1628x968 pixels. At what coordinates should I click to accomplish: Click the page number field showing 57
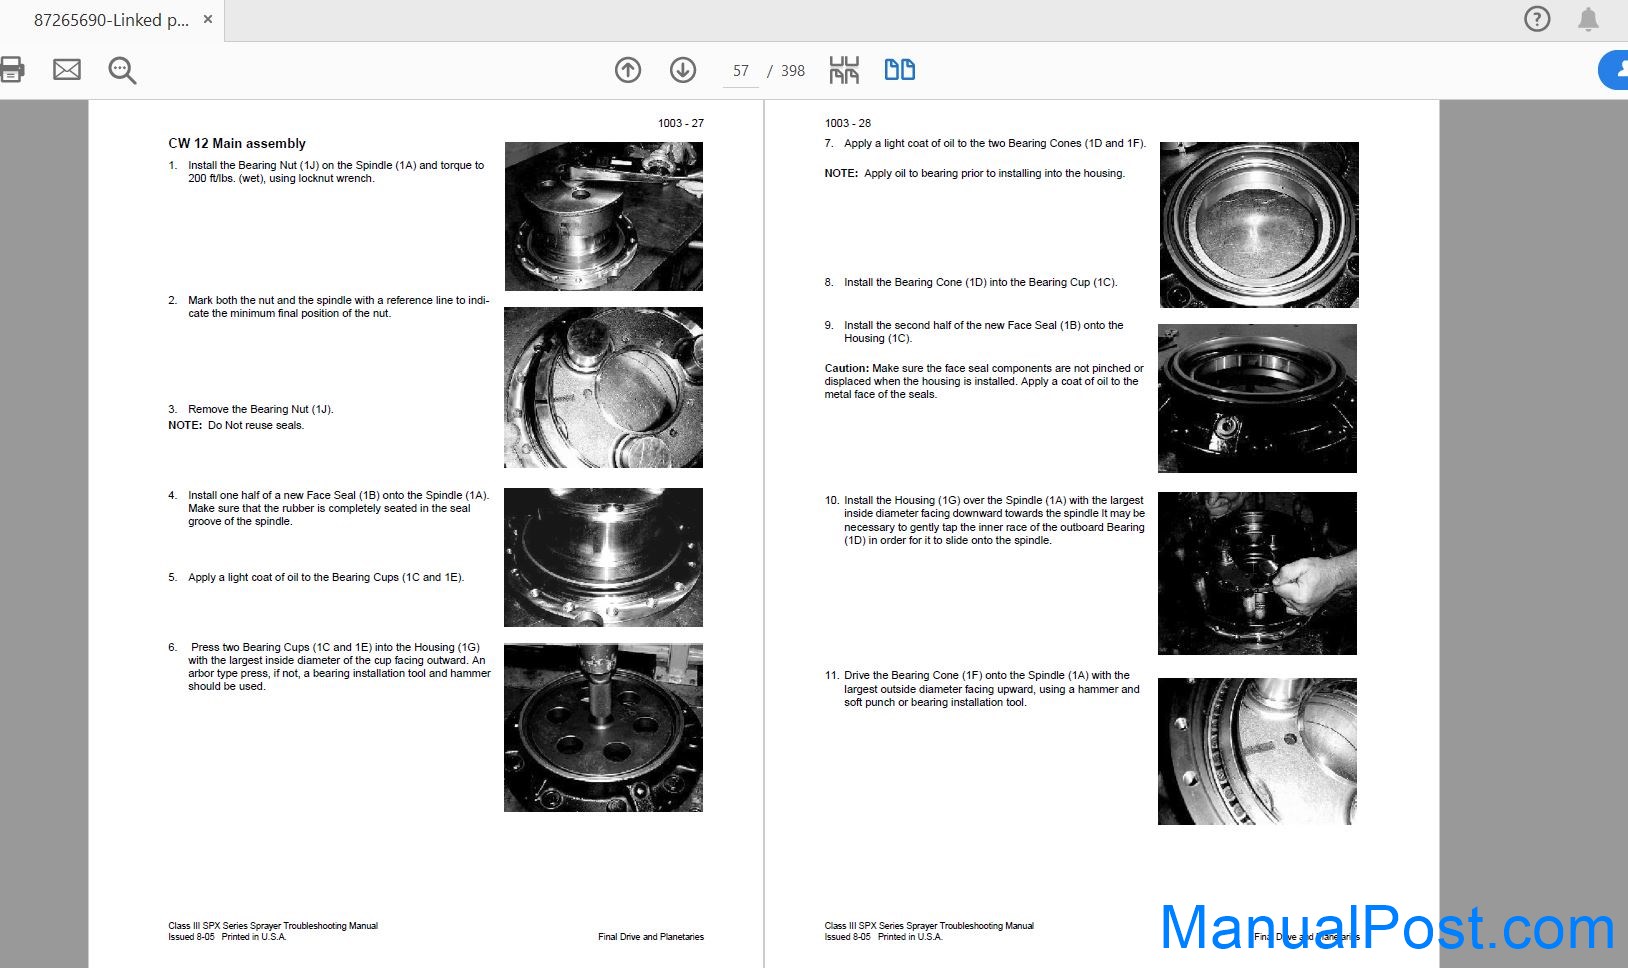(x=741, y=71)
